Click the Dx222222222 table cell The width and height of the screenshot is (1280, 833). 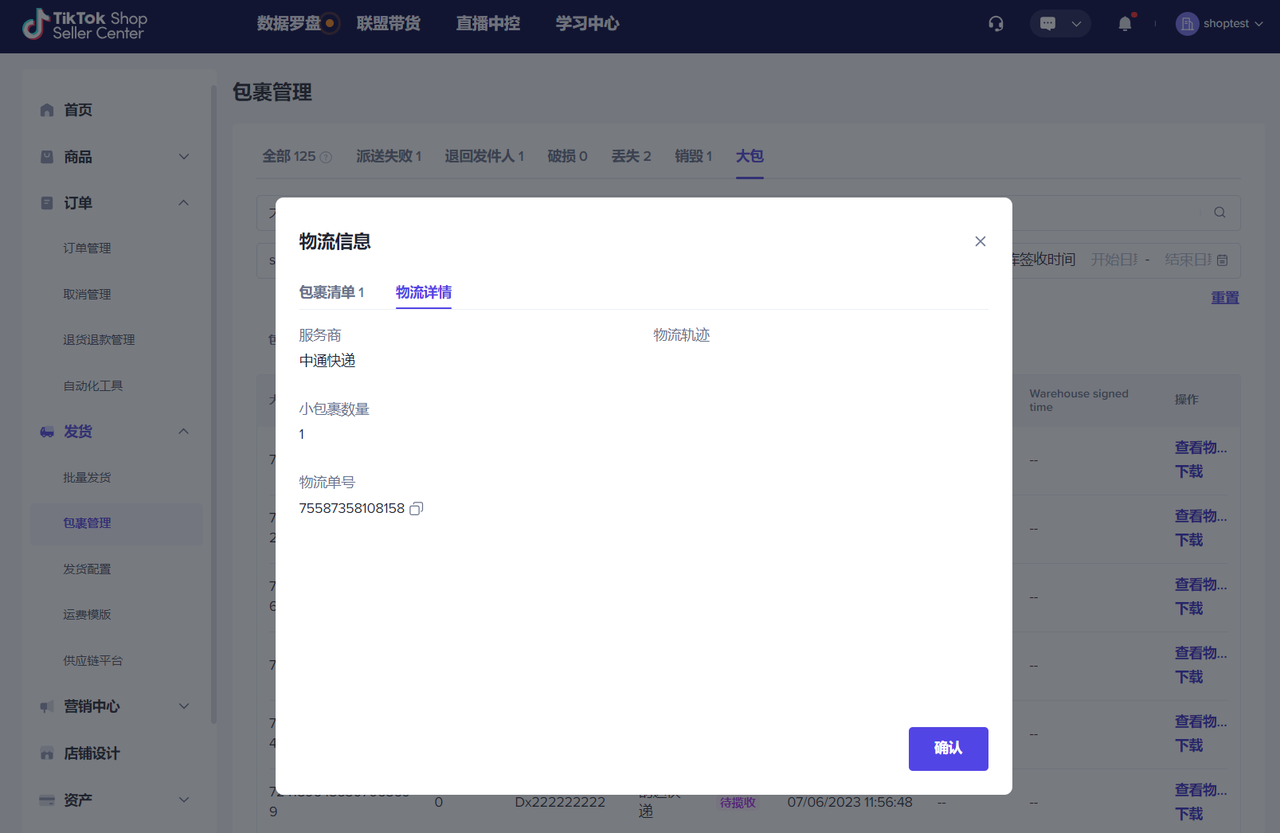click(560, 802)
